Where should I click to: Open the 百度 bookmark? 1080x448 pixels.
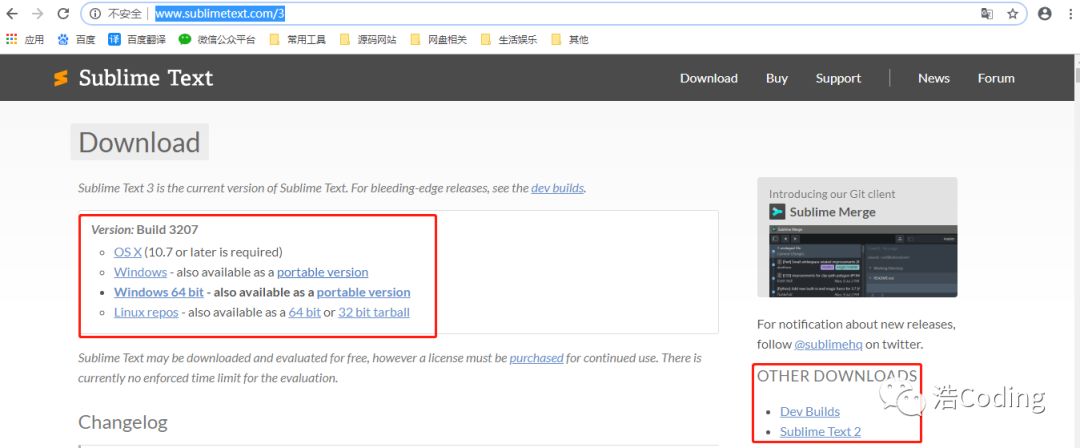point(76,39)
